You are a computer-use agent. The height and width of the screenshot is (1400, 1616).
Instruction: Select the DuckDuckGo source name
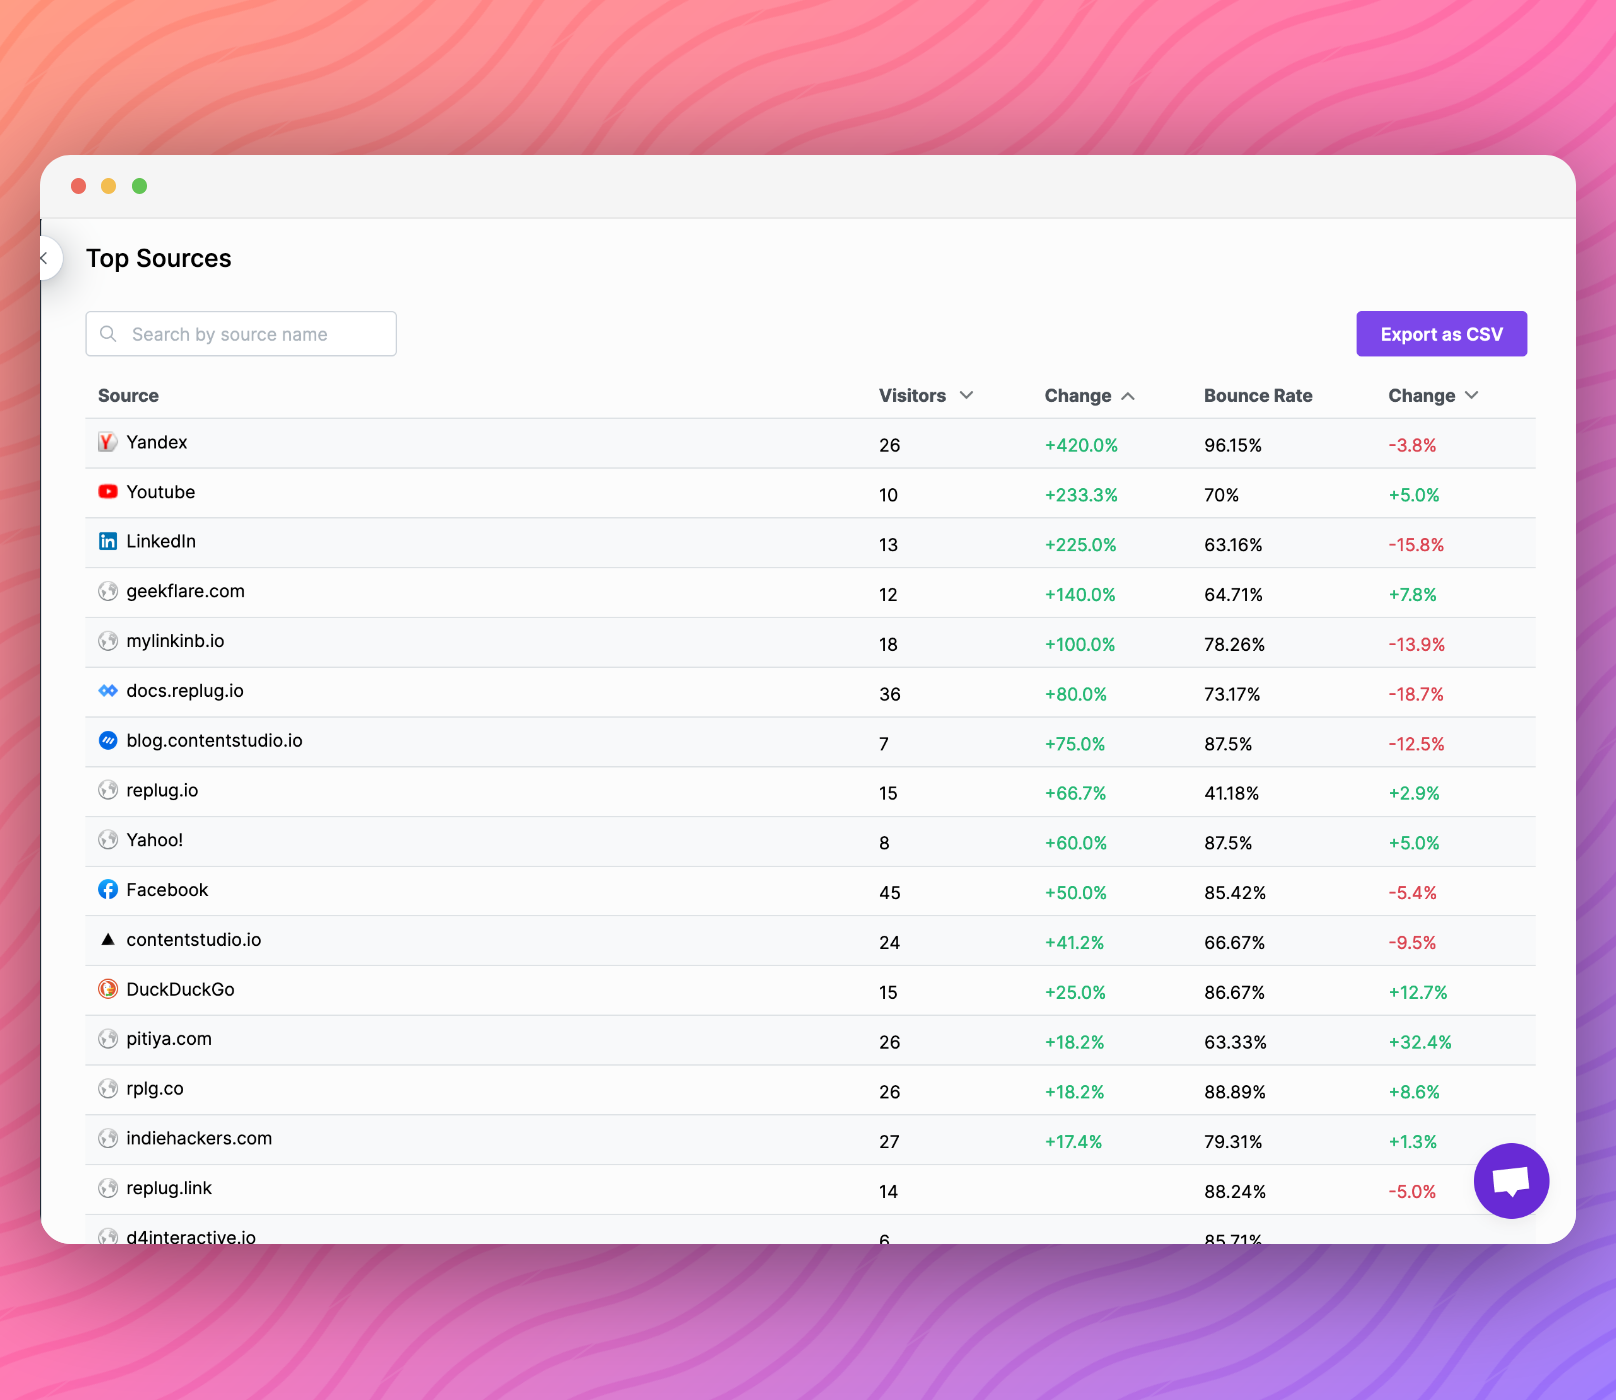pyautogui.click(x=180, y=989)
